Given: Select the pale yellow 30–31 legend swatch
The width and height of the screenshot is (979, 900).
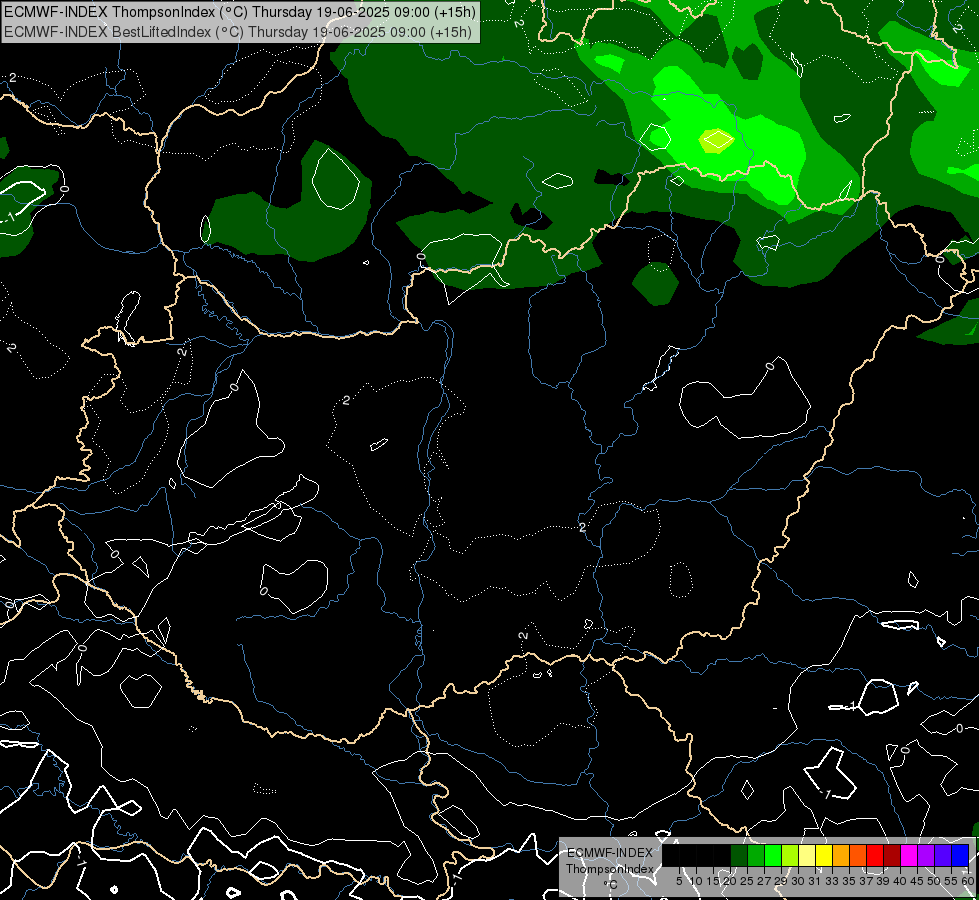Looking at the screenshot, I should [x=807, y=855].
